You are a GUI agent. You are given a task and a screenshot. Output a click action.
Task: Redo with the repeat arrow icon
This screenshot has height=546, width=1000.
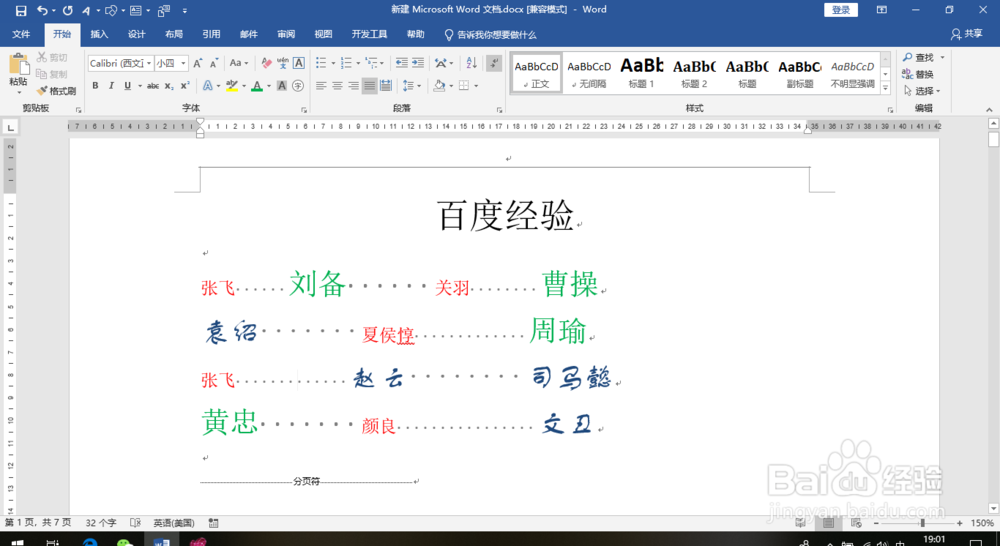tap(68, 10)
